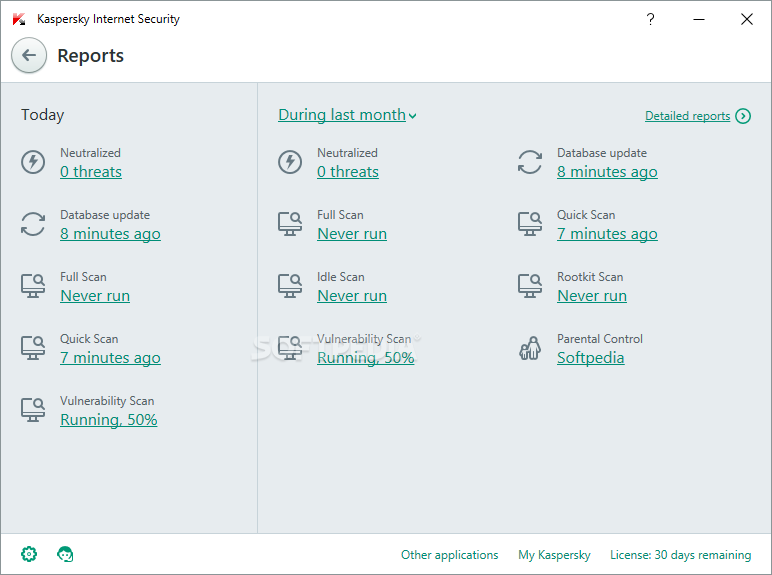Click the Full Scan icon in last month section
This screenshot has height=575, width=772.
[290, 224]
